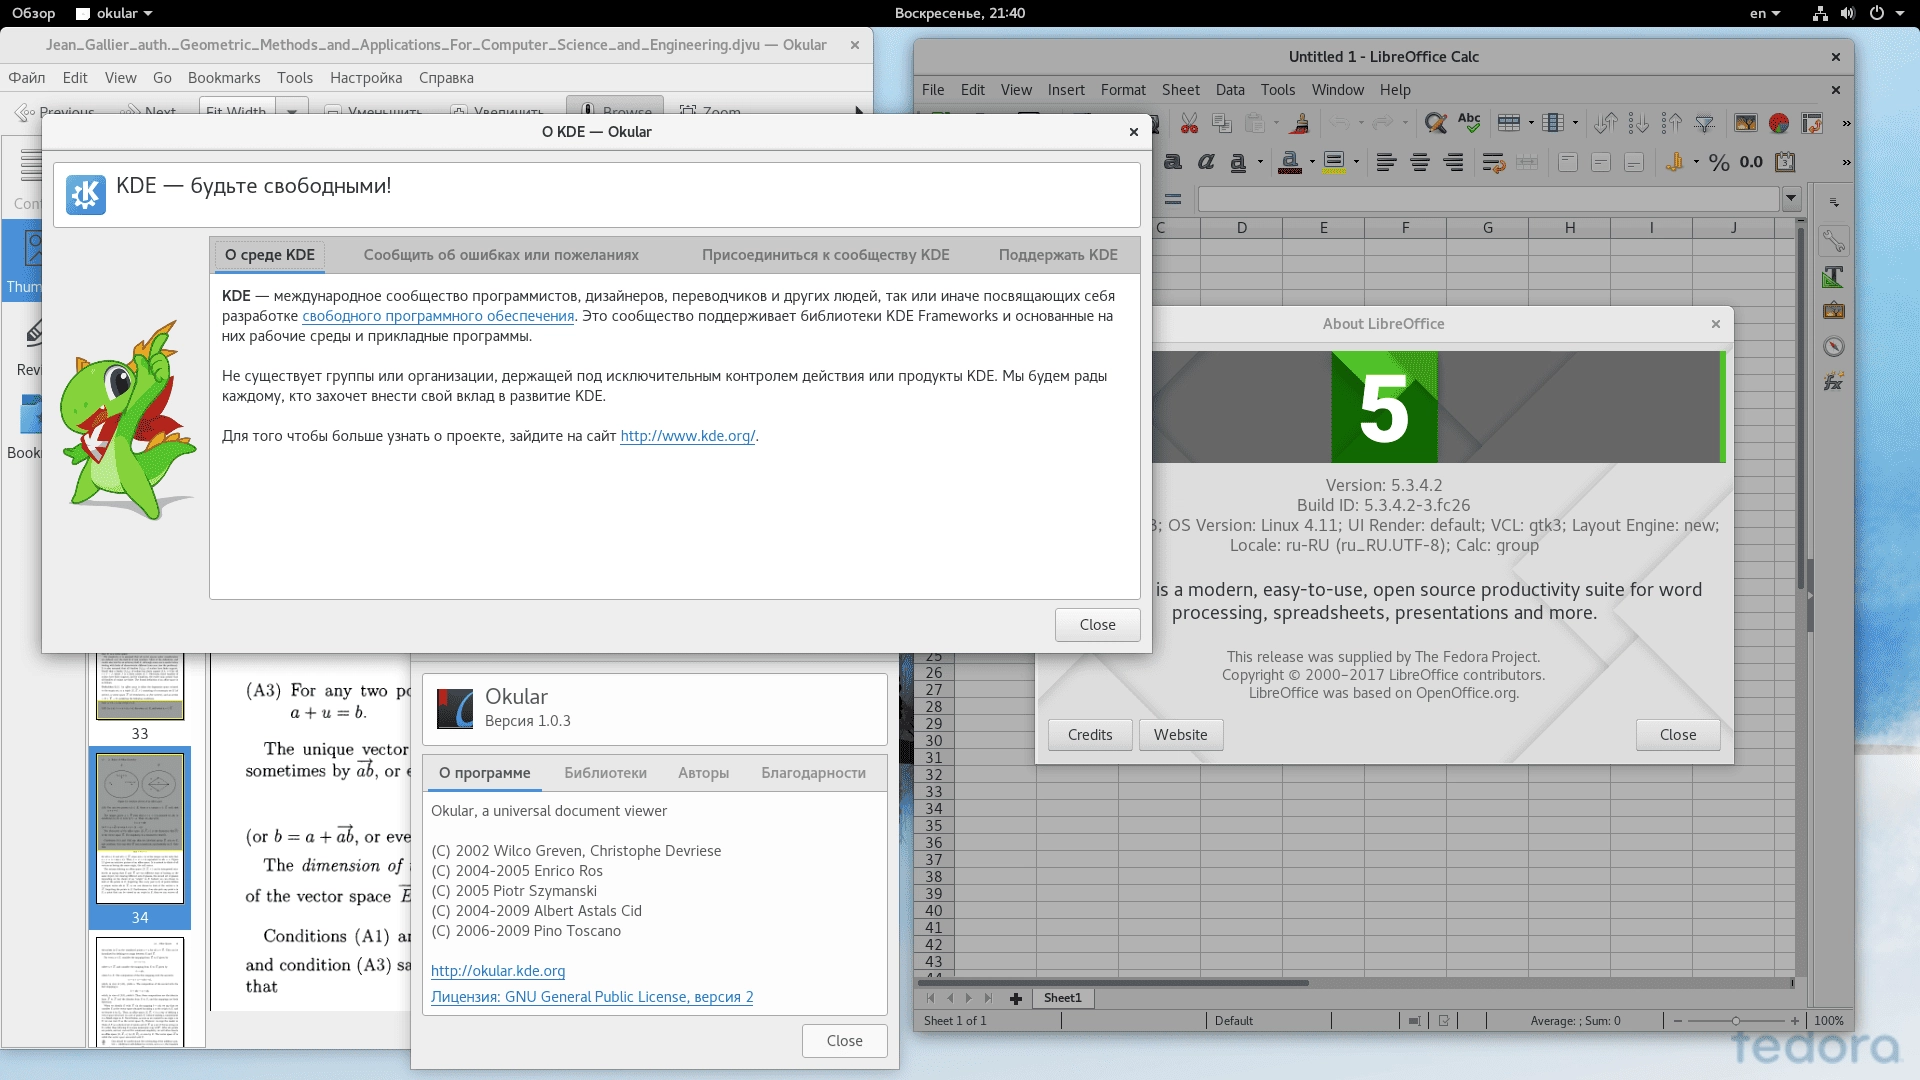This screenshot has width=1920, height=1080.
Task: Open the insert columns dropdown arrow
Action: coord(1575,123)
